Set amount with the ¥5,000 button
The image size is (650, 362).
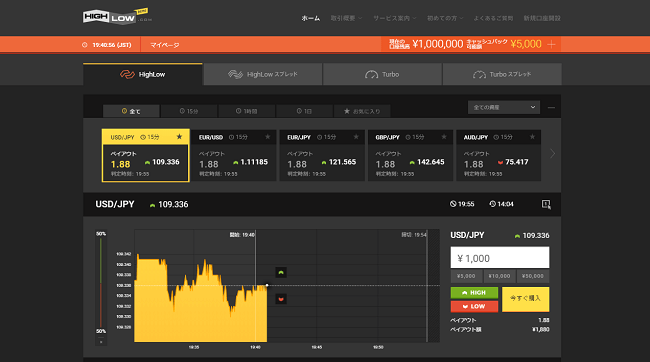point(466,276)
